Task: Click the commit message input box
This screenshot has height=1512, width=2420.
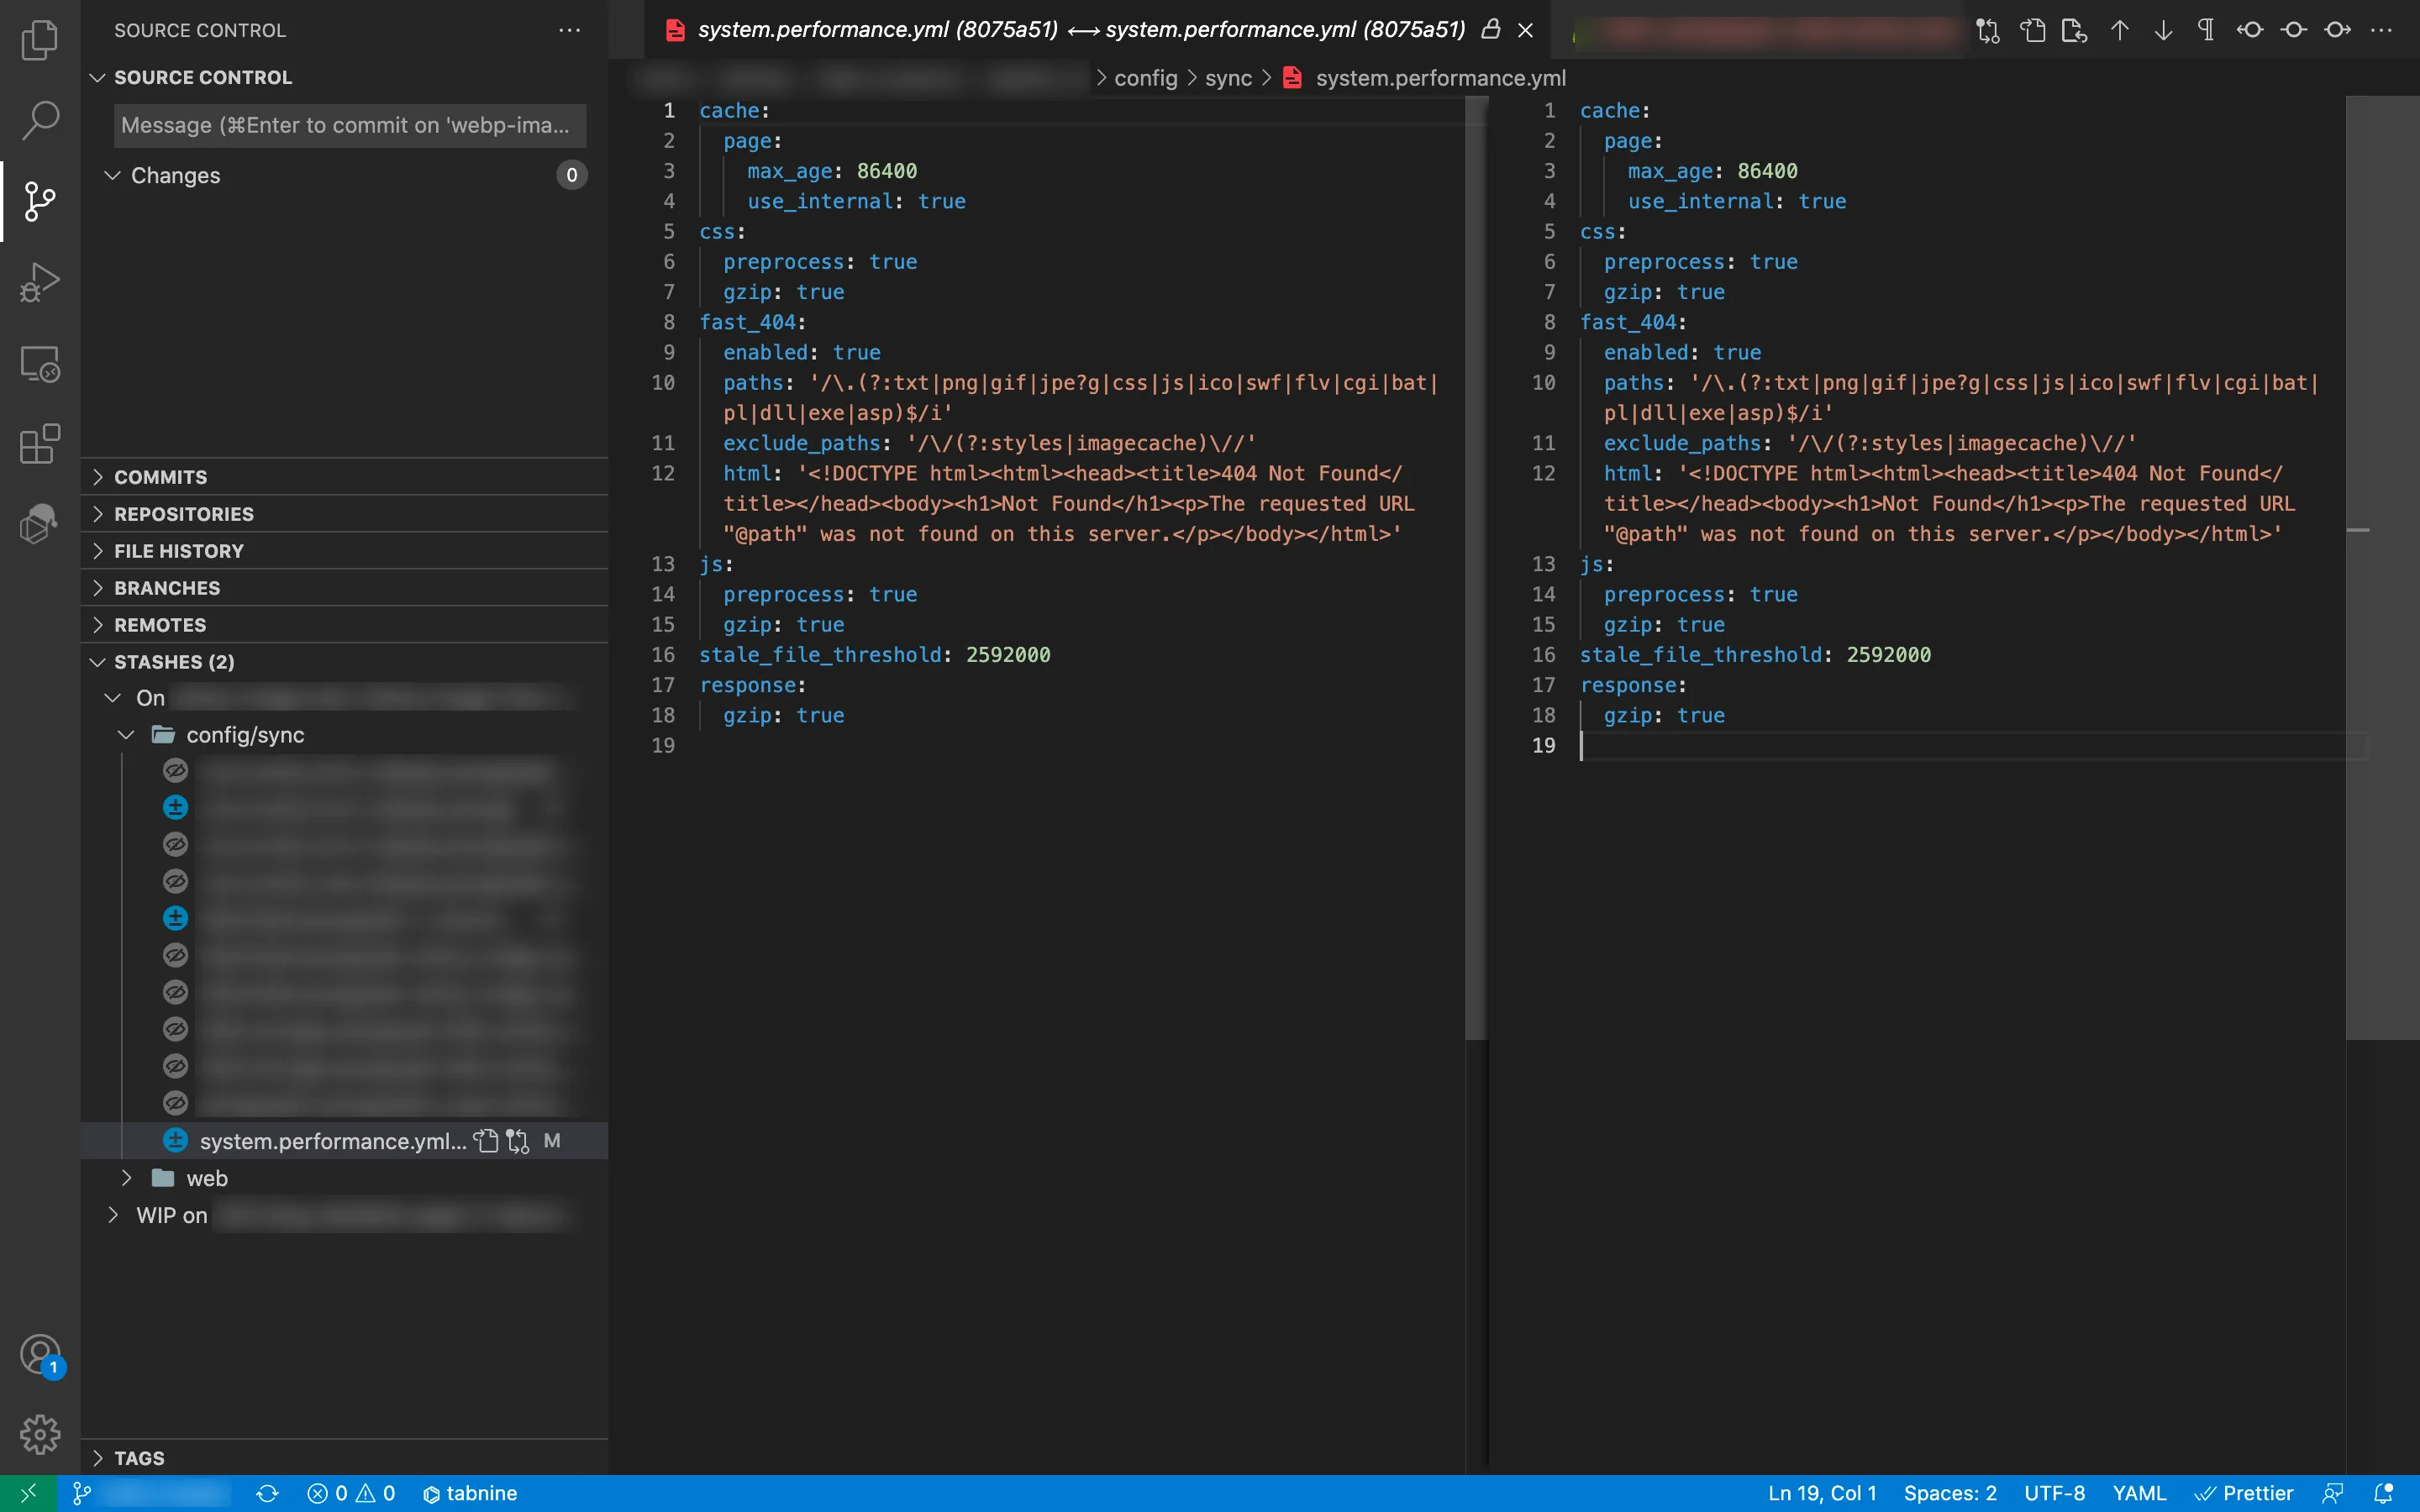Action: pos(348,125)
